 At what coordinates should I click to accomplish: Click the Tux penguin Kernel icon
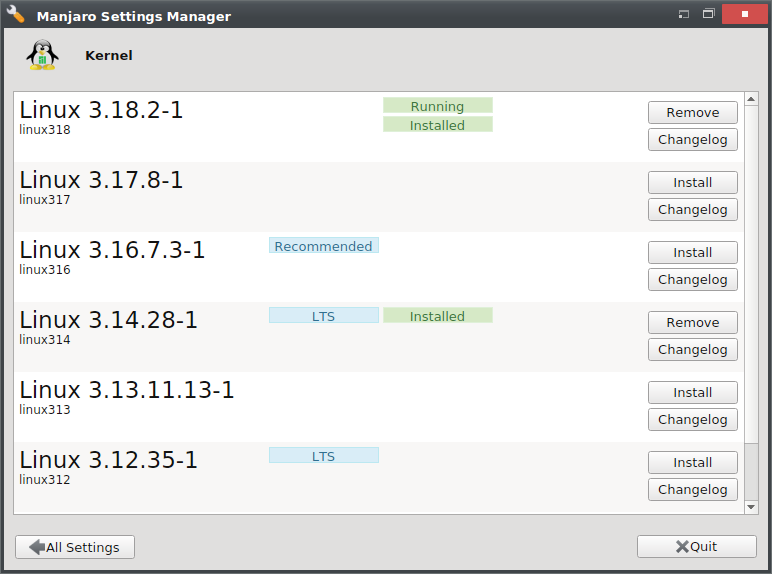(x=41, y=56)
